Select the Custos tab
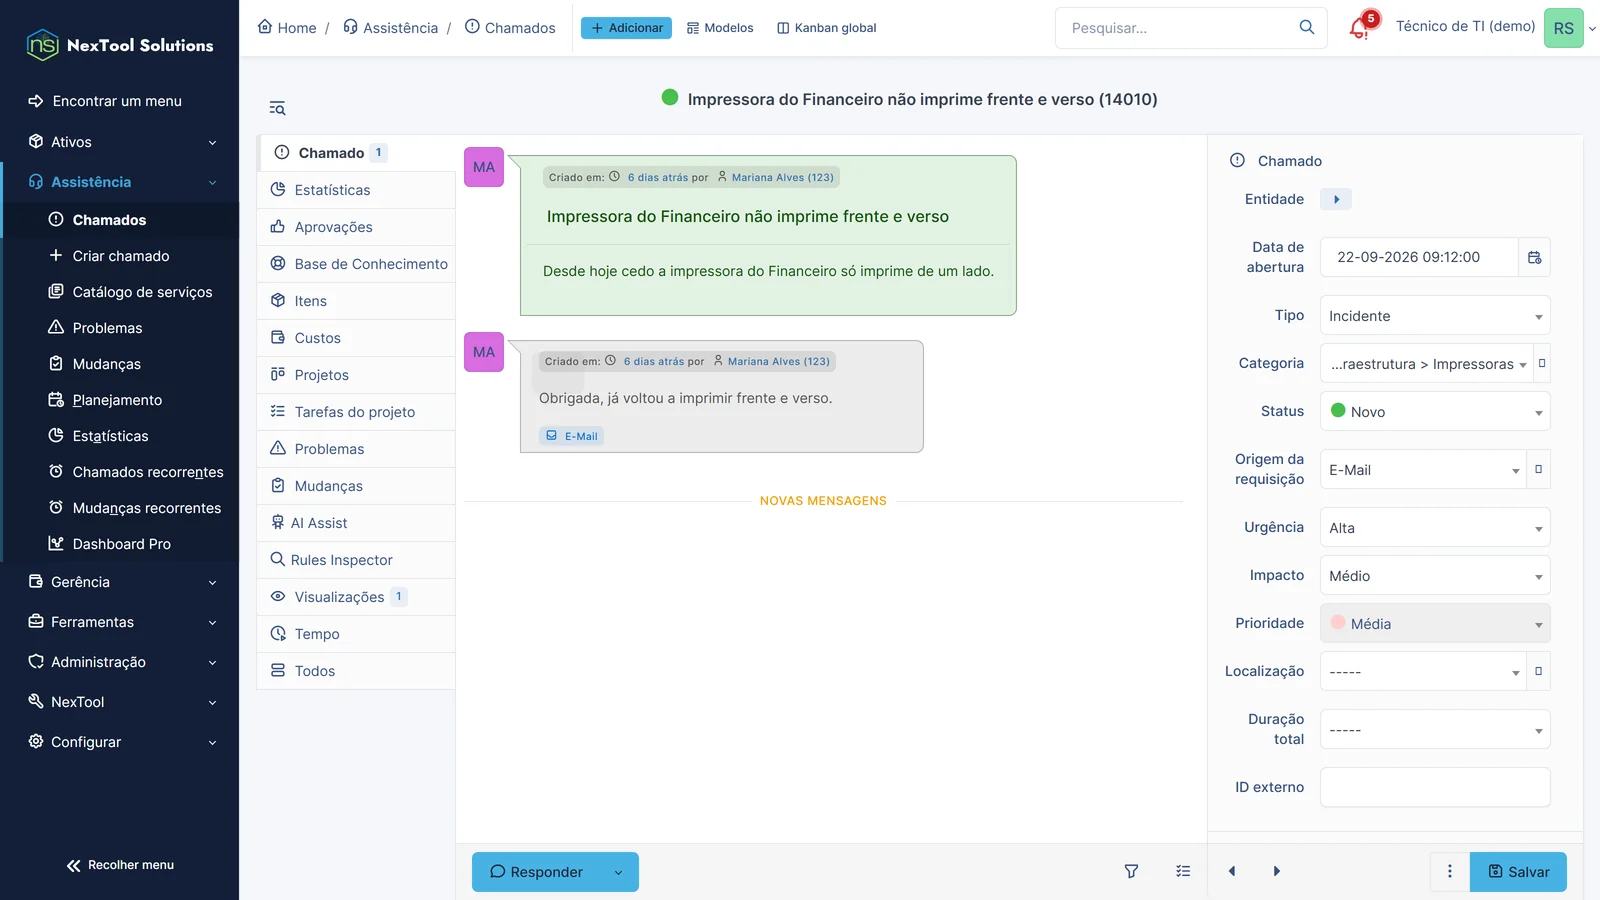This screenshot has width=1600, height=900. coord(357,338)
